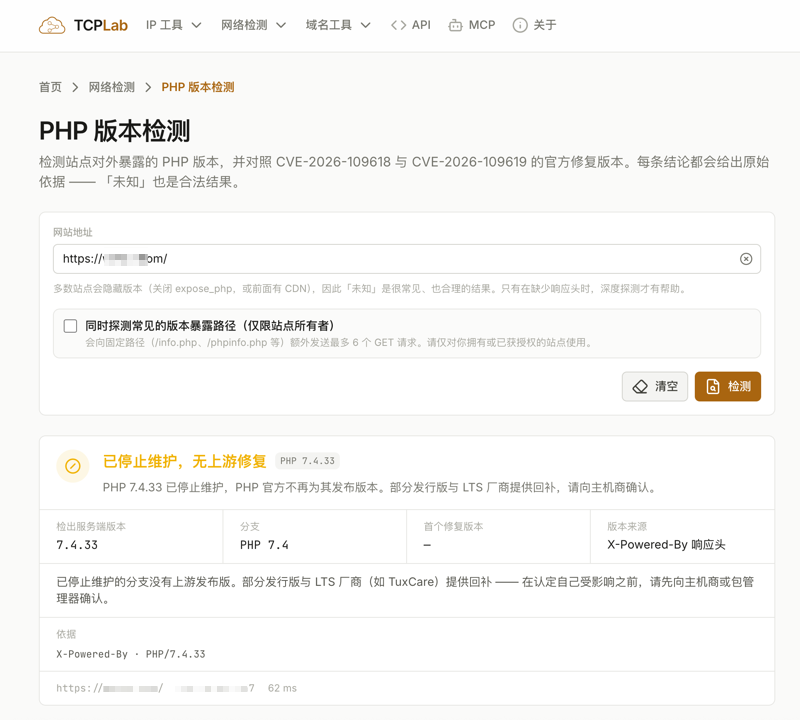Click the 网站地址 field label
This screenshot has width=800, height=720.
coord(73,233)
